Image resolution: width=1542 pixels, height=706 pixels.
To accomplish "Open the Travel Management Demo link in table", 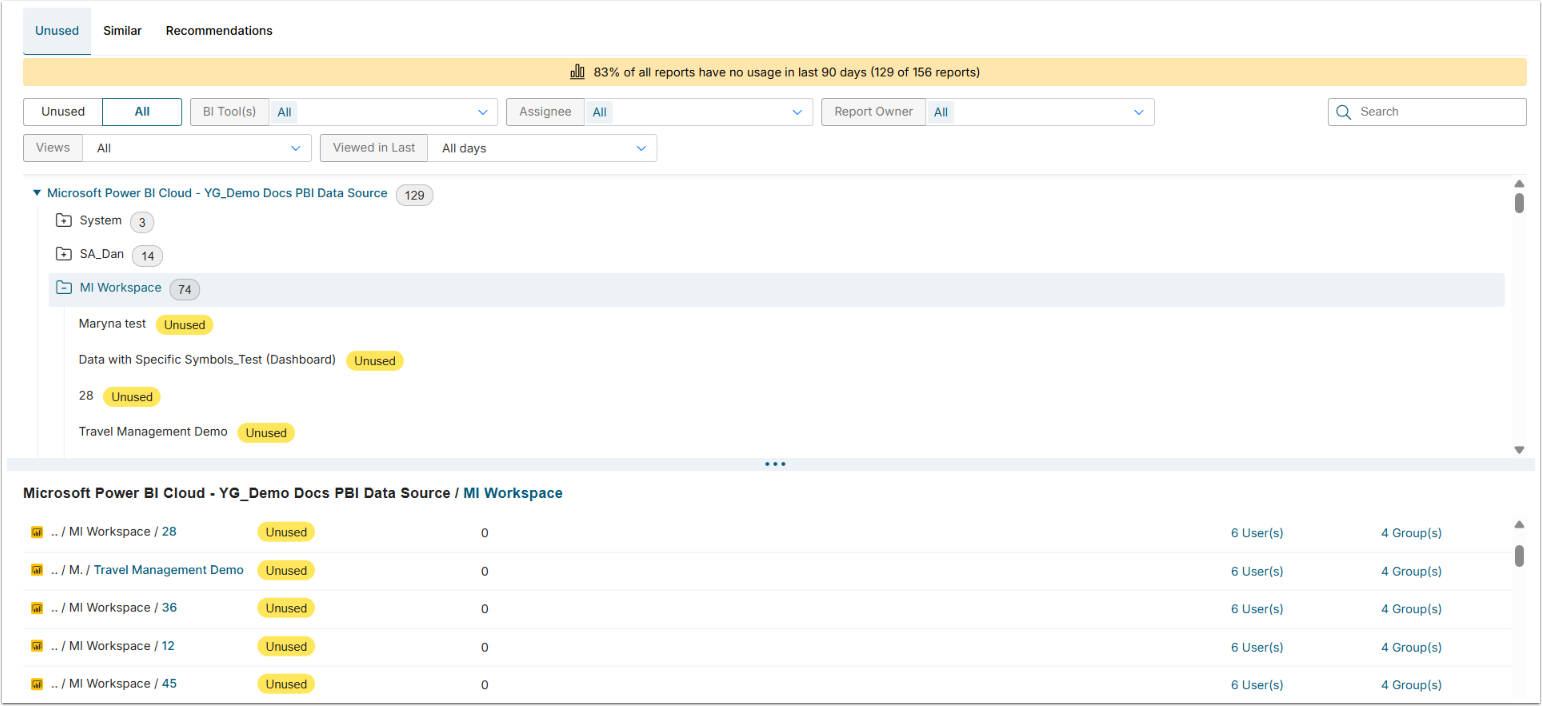I will tap(169, 570).
